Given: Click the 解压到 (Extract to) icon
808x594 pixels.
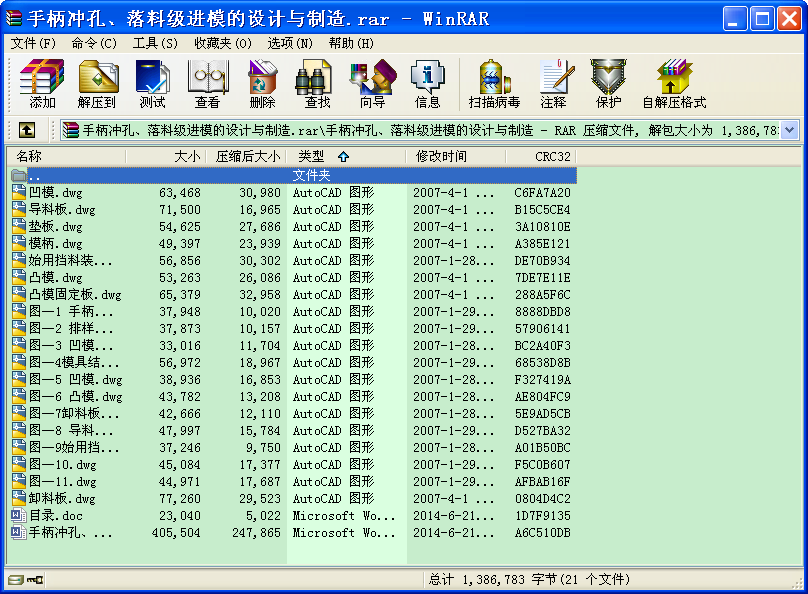Looking at the screenshot, I should coord(97,83).
